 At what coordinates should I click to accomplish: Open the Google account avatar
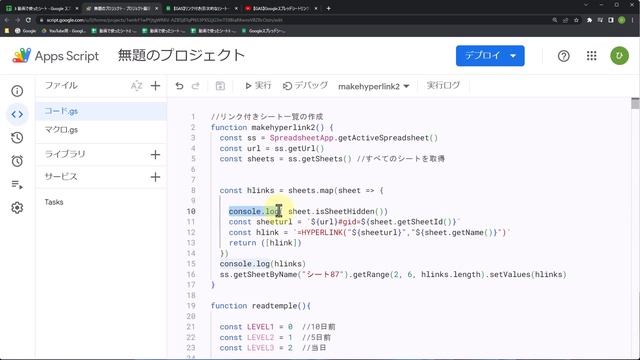click(619, 56)
